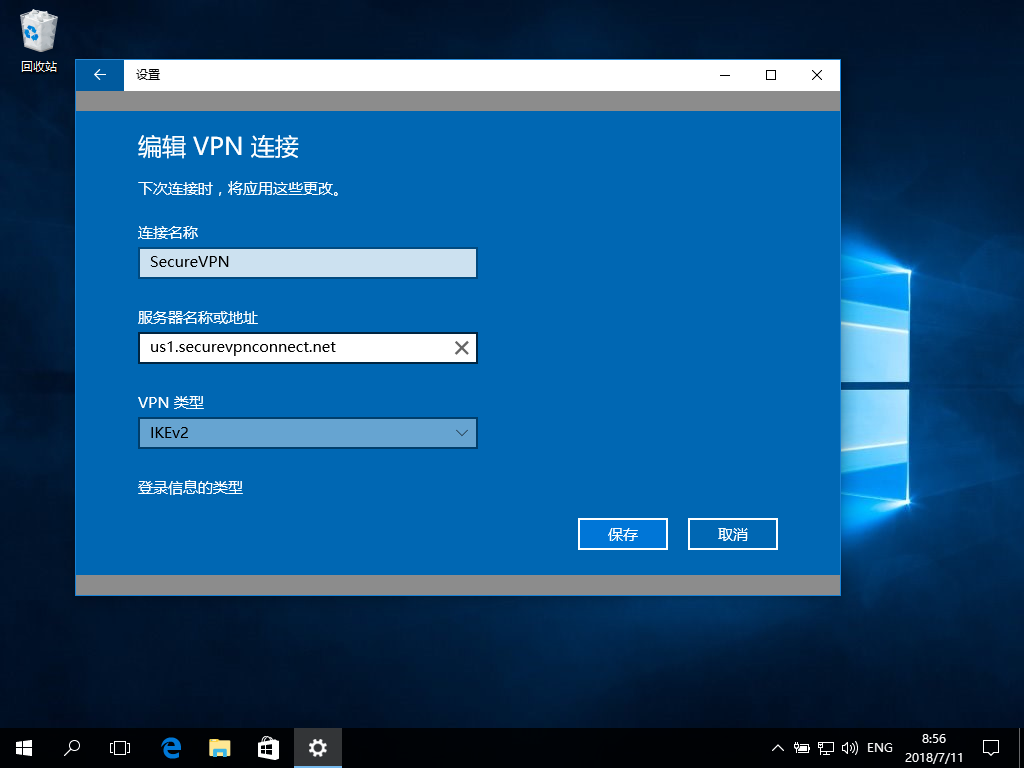Select the Settings gear taskbar icon
Screen dimensions: 1024x768
pyautogui.click(x=317, y=748)
